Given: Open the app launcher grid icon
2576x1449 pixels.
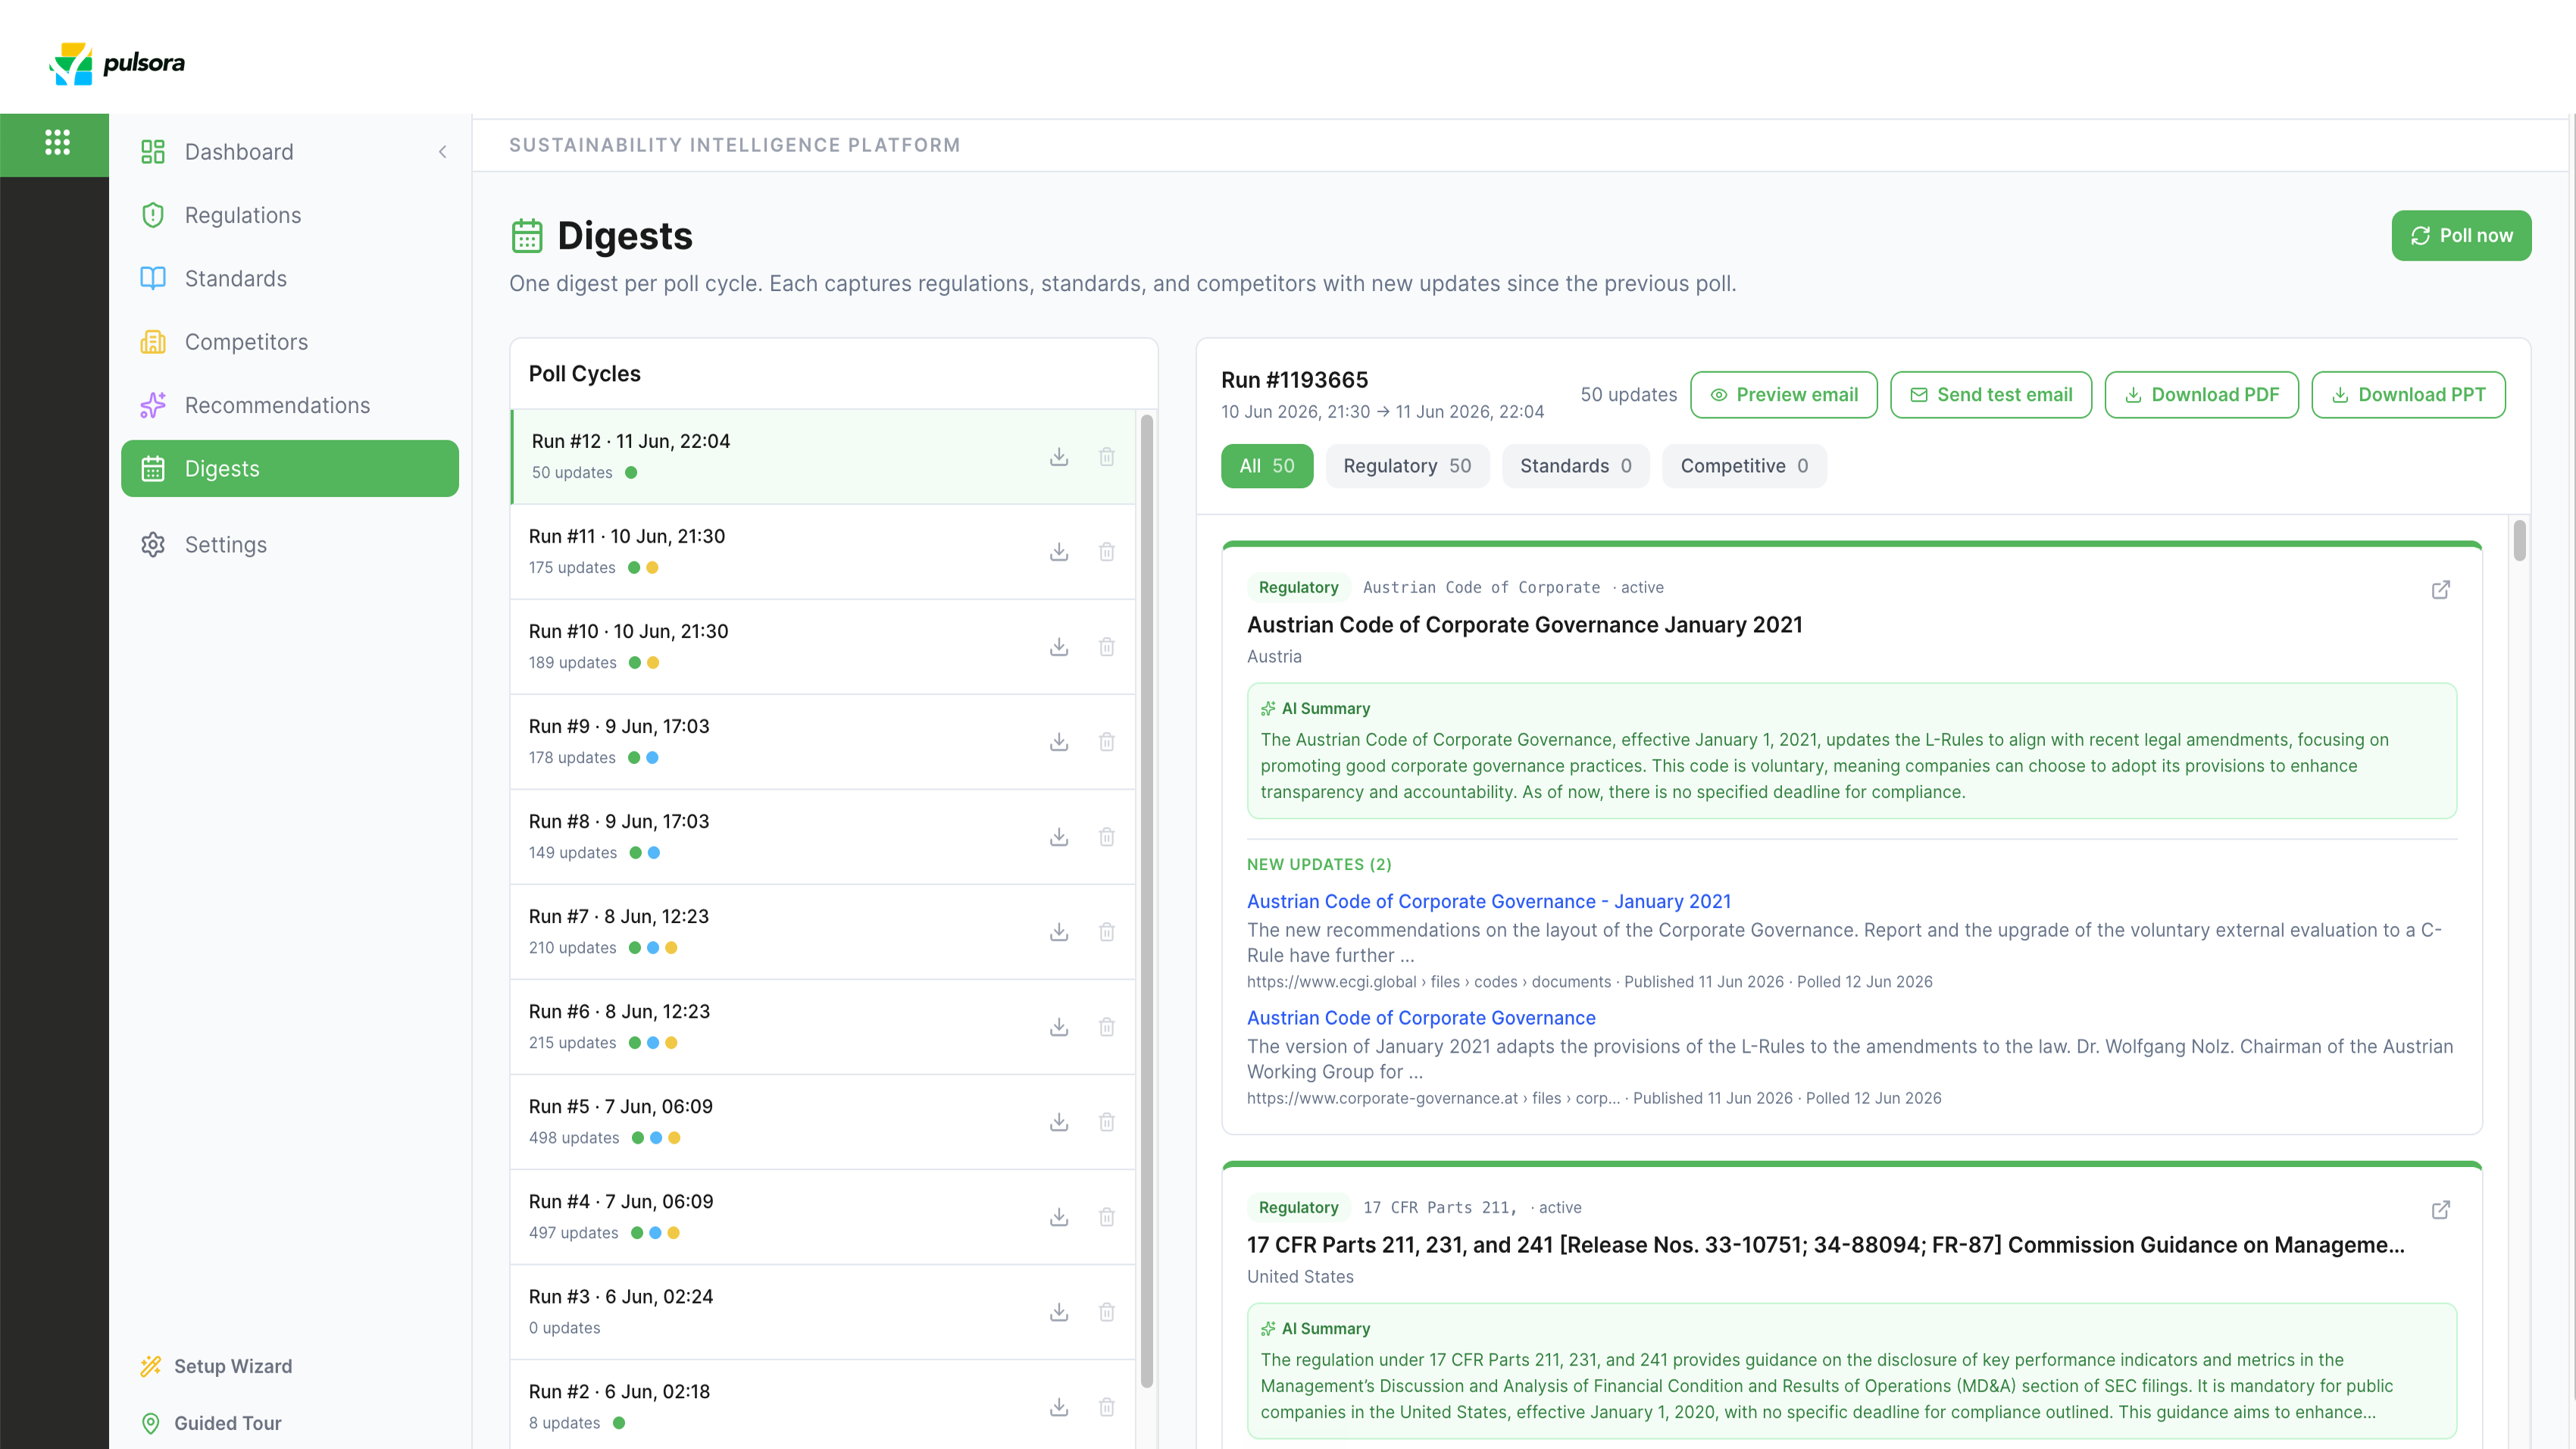Looking at the screenshot, I should 57,143.
